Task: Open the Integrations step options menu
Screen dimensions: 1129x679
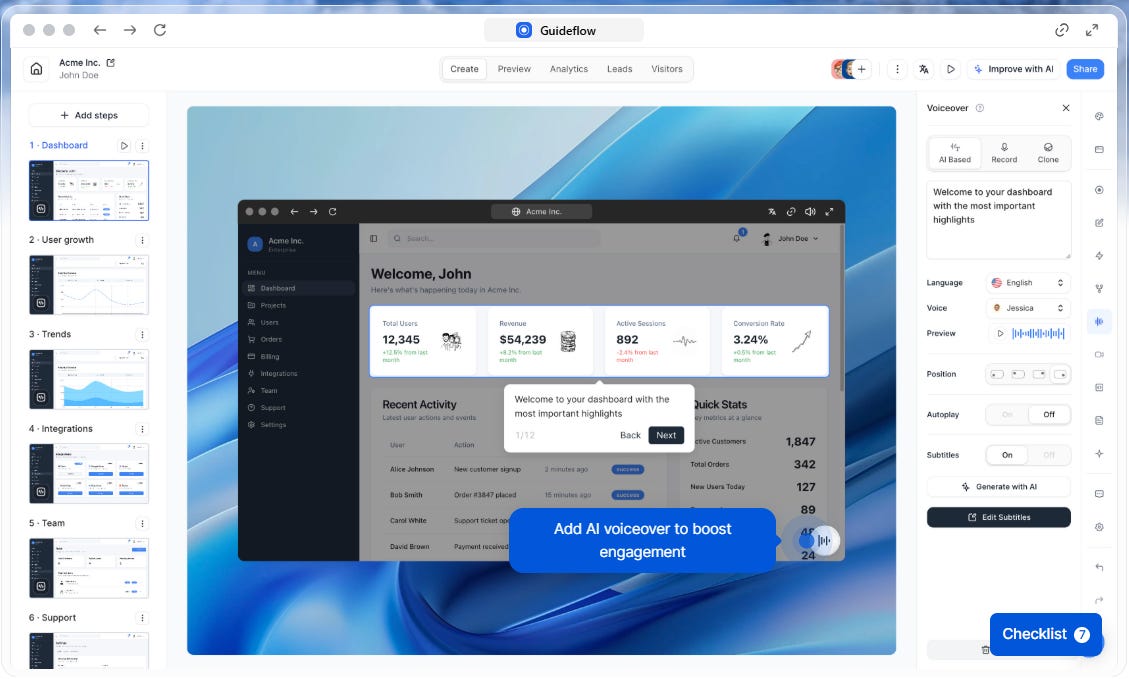Action: click(142, 429)
